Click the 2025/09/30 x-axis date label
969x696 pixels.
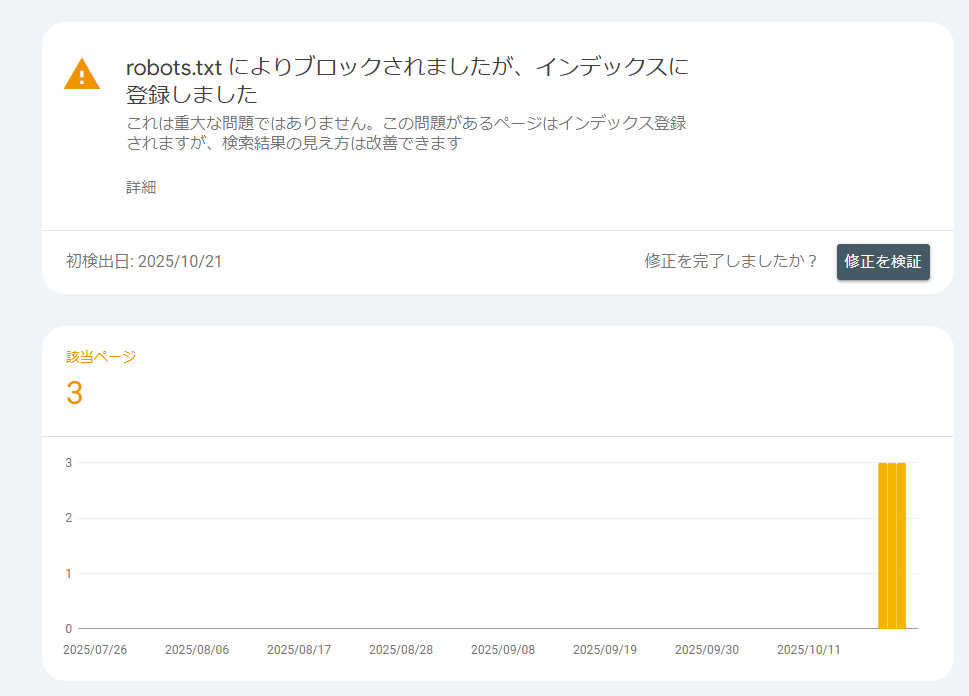click(707, 650)
